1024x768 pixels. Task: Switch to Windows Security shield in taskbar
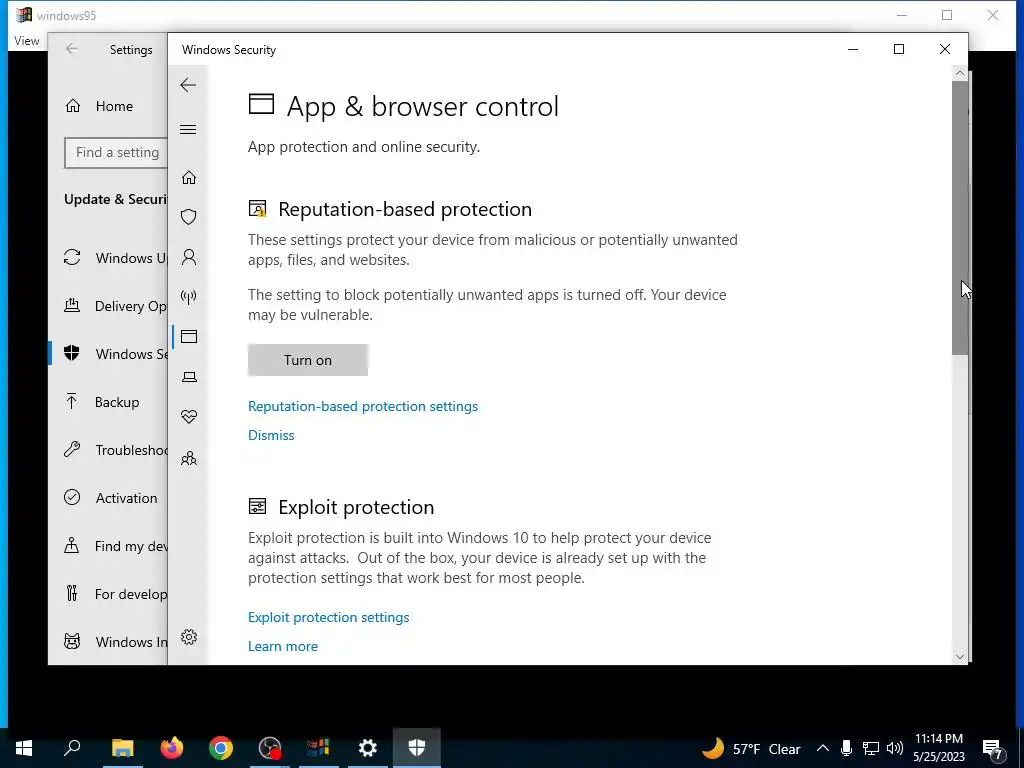point(417,748)
